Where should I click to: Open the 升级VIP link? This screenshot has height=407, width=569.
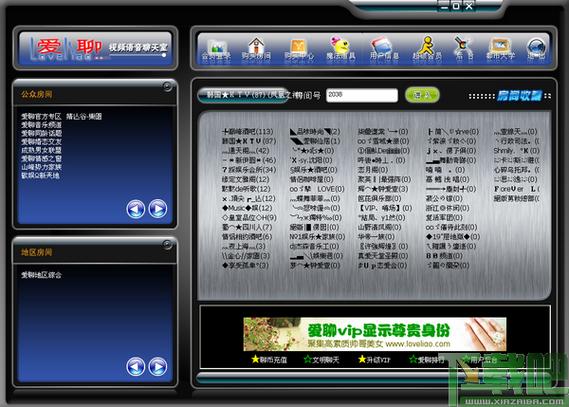[x=374, y=360]
